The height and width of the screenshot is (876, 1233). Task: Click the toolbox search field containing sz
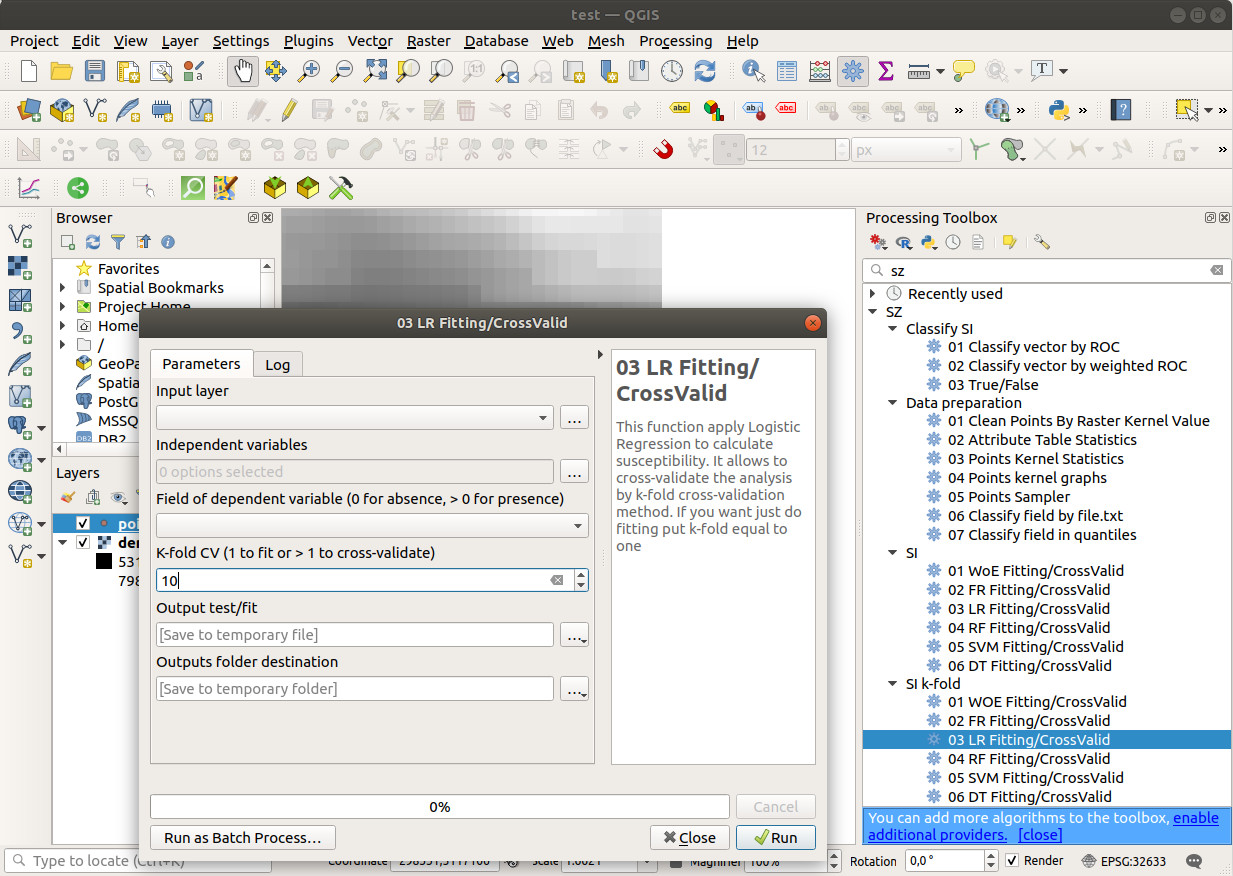tap(1046, 271)
